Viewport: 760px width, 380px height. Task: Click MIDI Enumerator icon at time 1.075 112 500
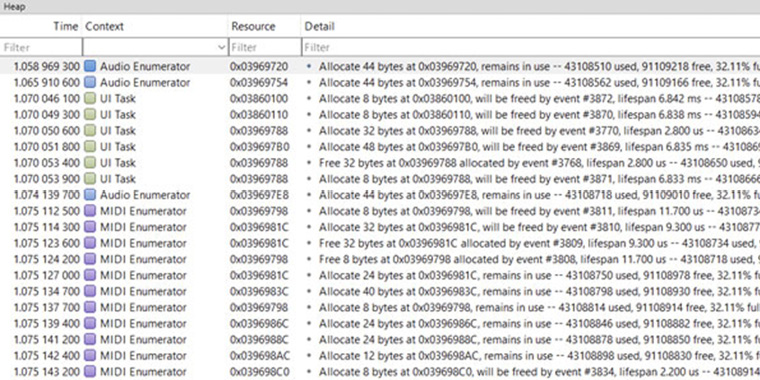click(90, 211)
